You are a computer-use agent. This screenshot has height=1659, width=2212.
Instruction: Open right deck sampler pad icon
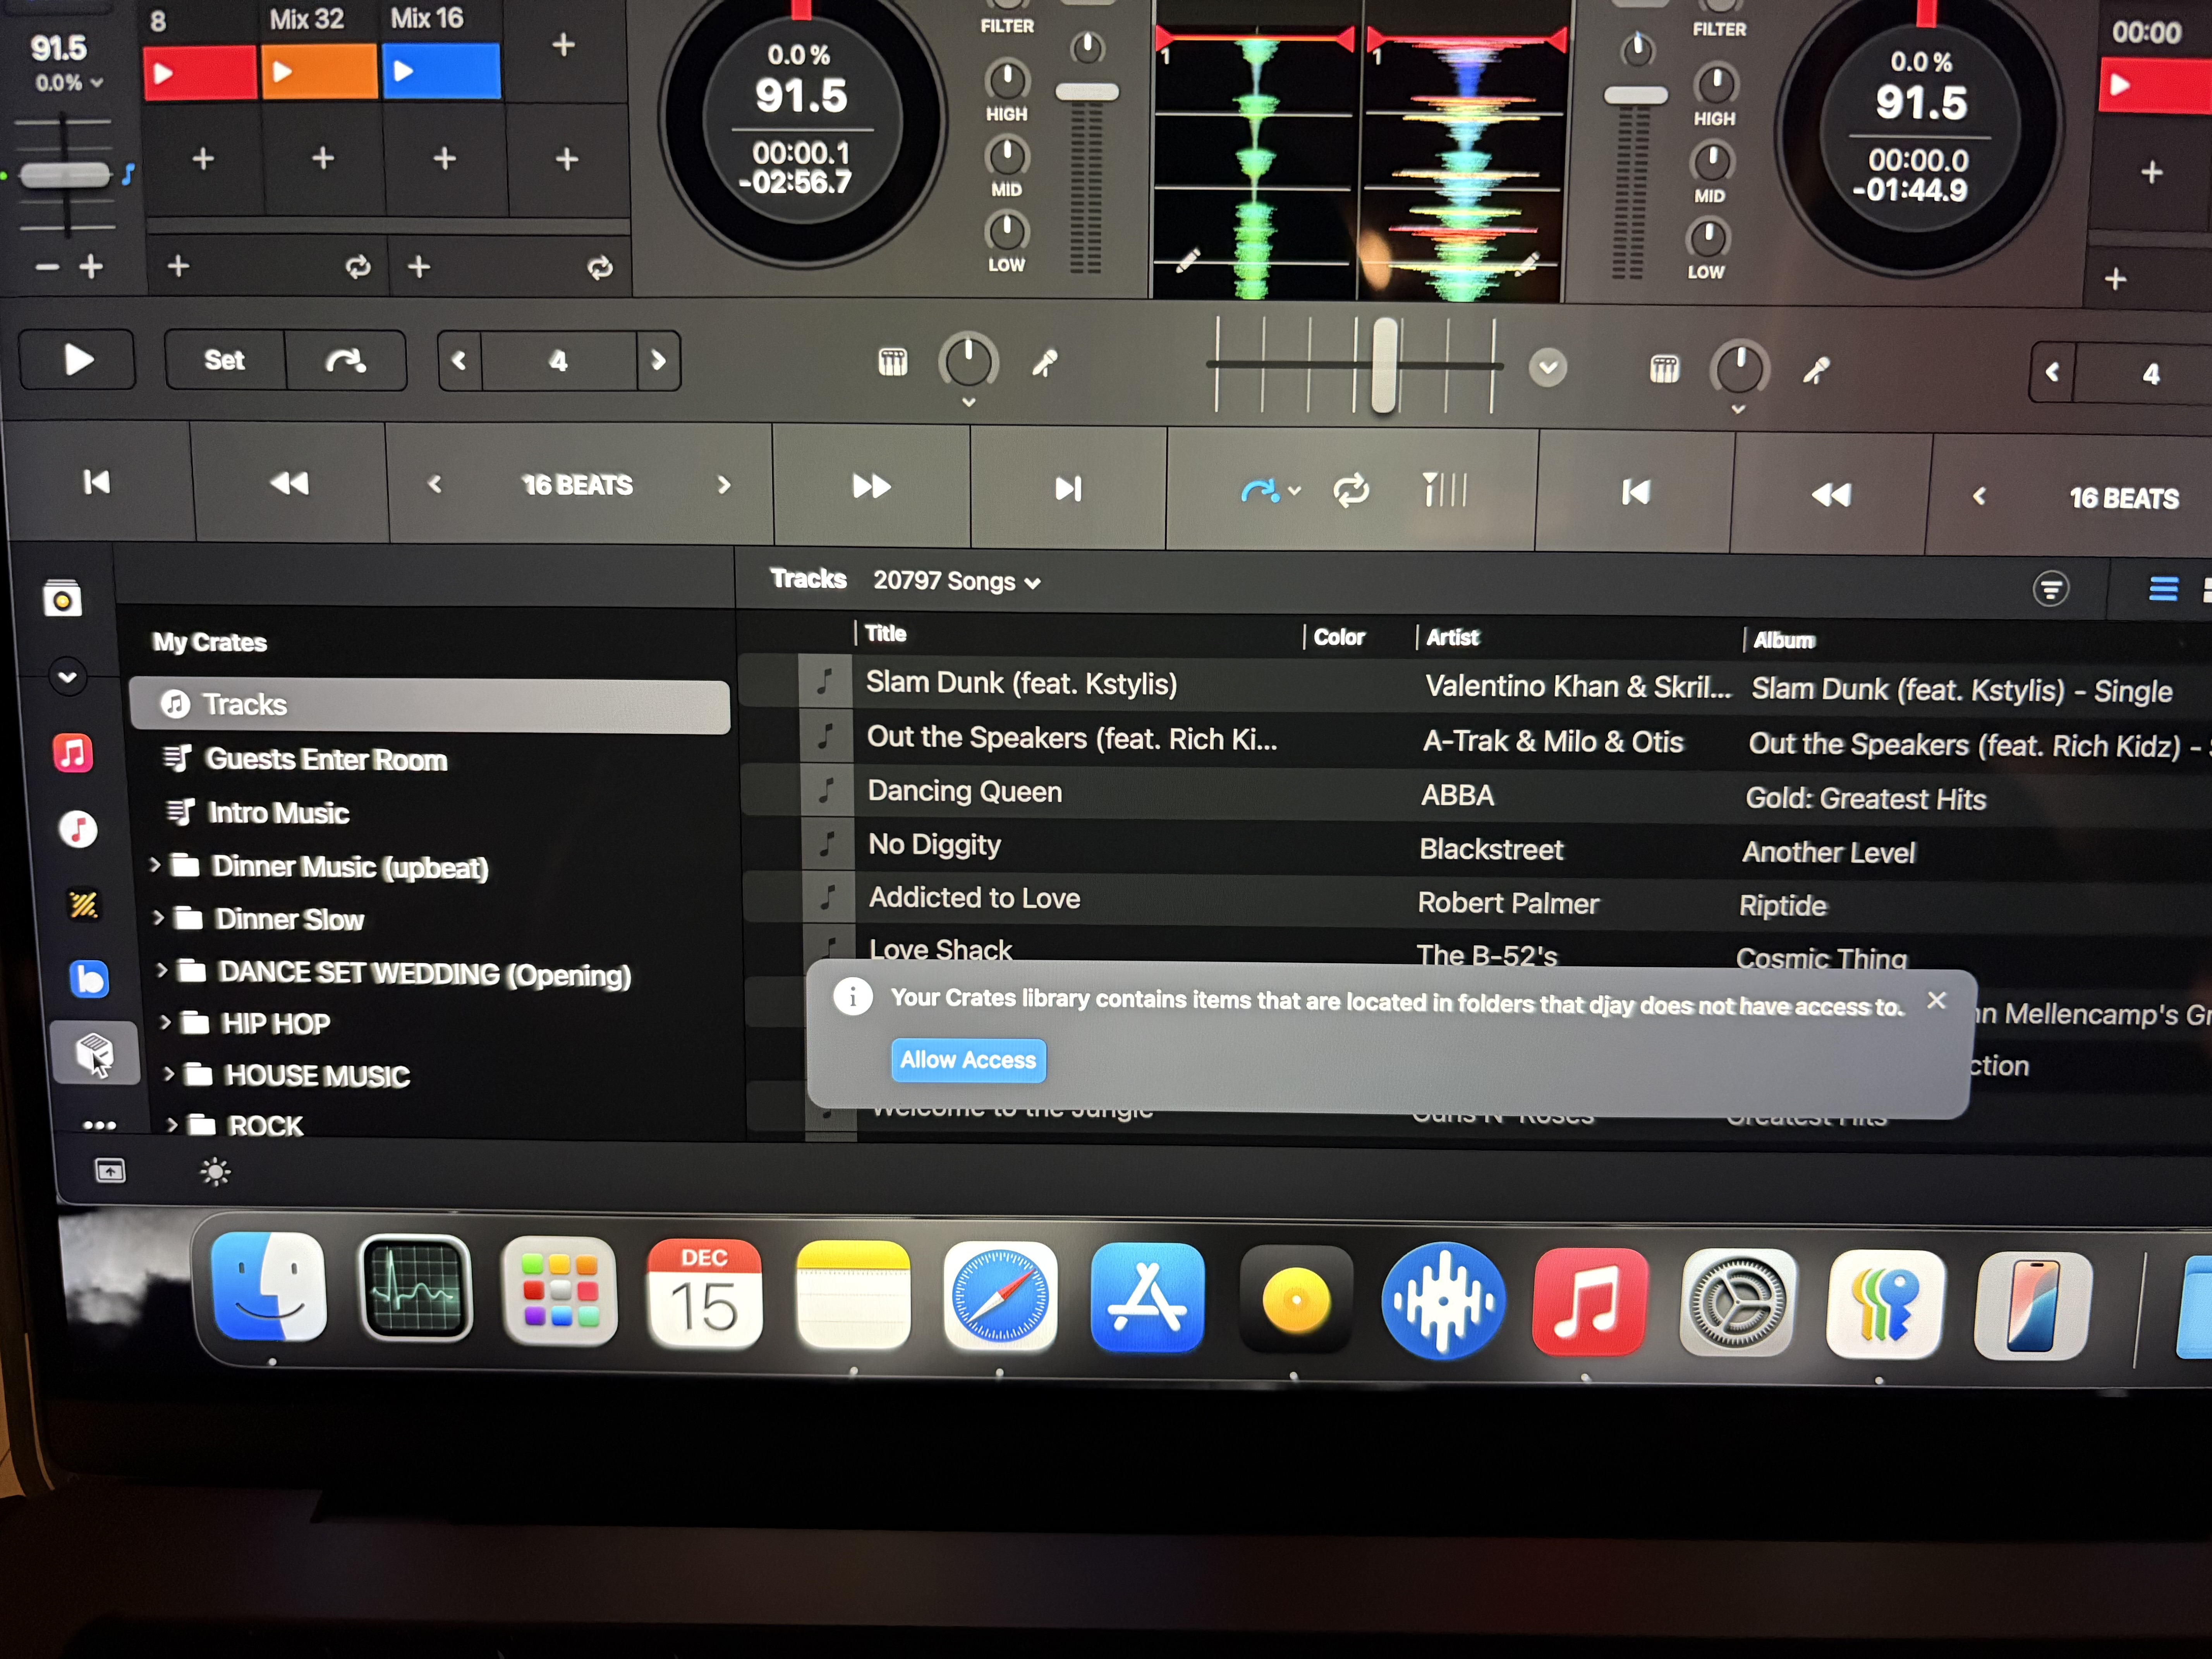click(1664, 370)
